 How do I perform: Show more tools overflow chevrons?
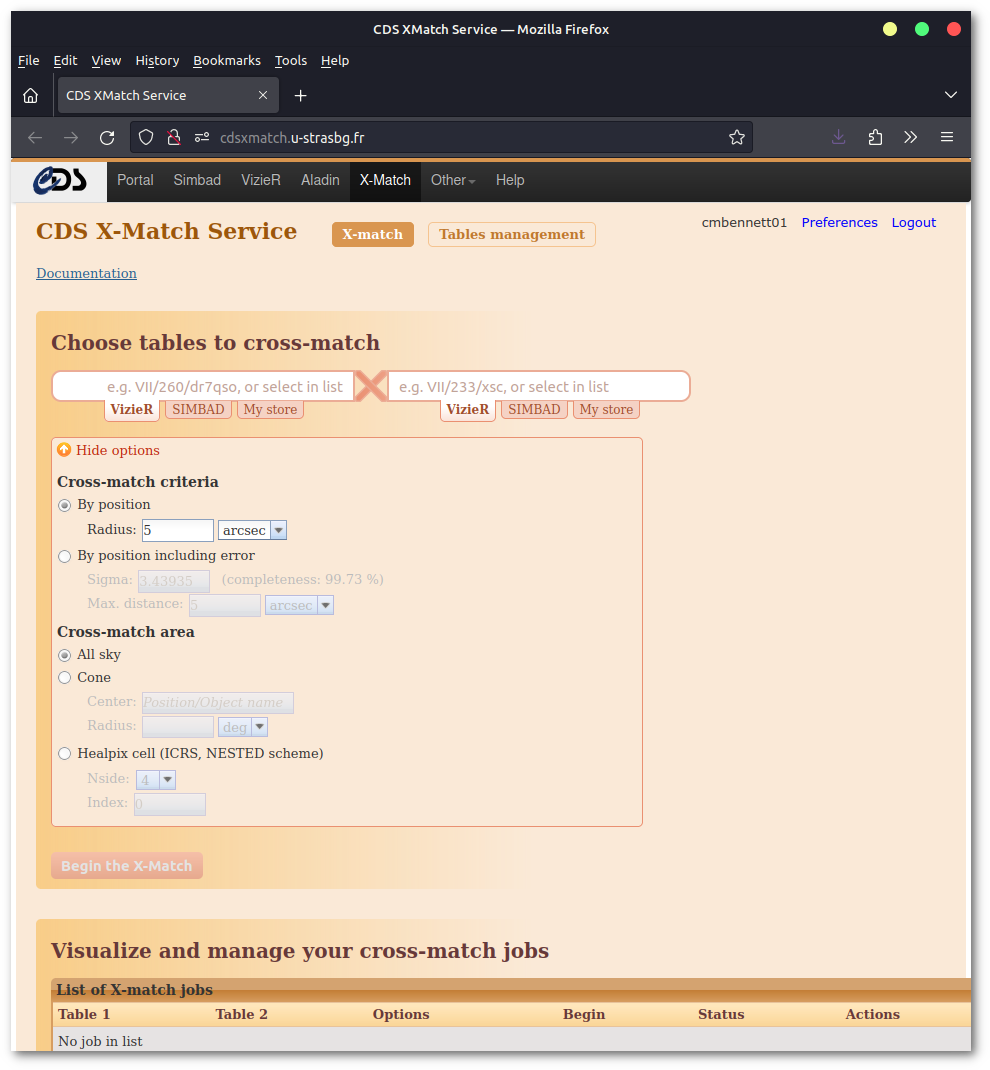coord(910,138)
